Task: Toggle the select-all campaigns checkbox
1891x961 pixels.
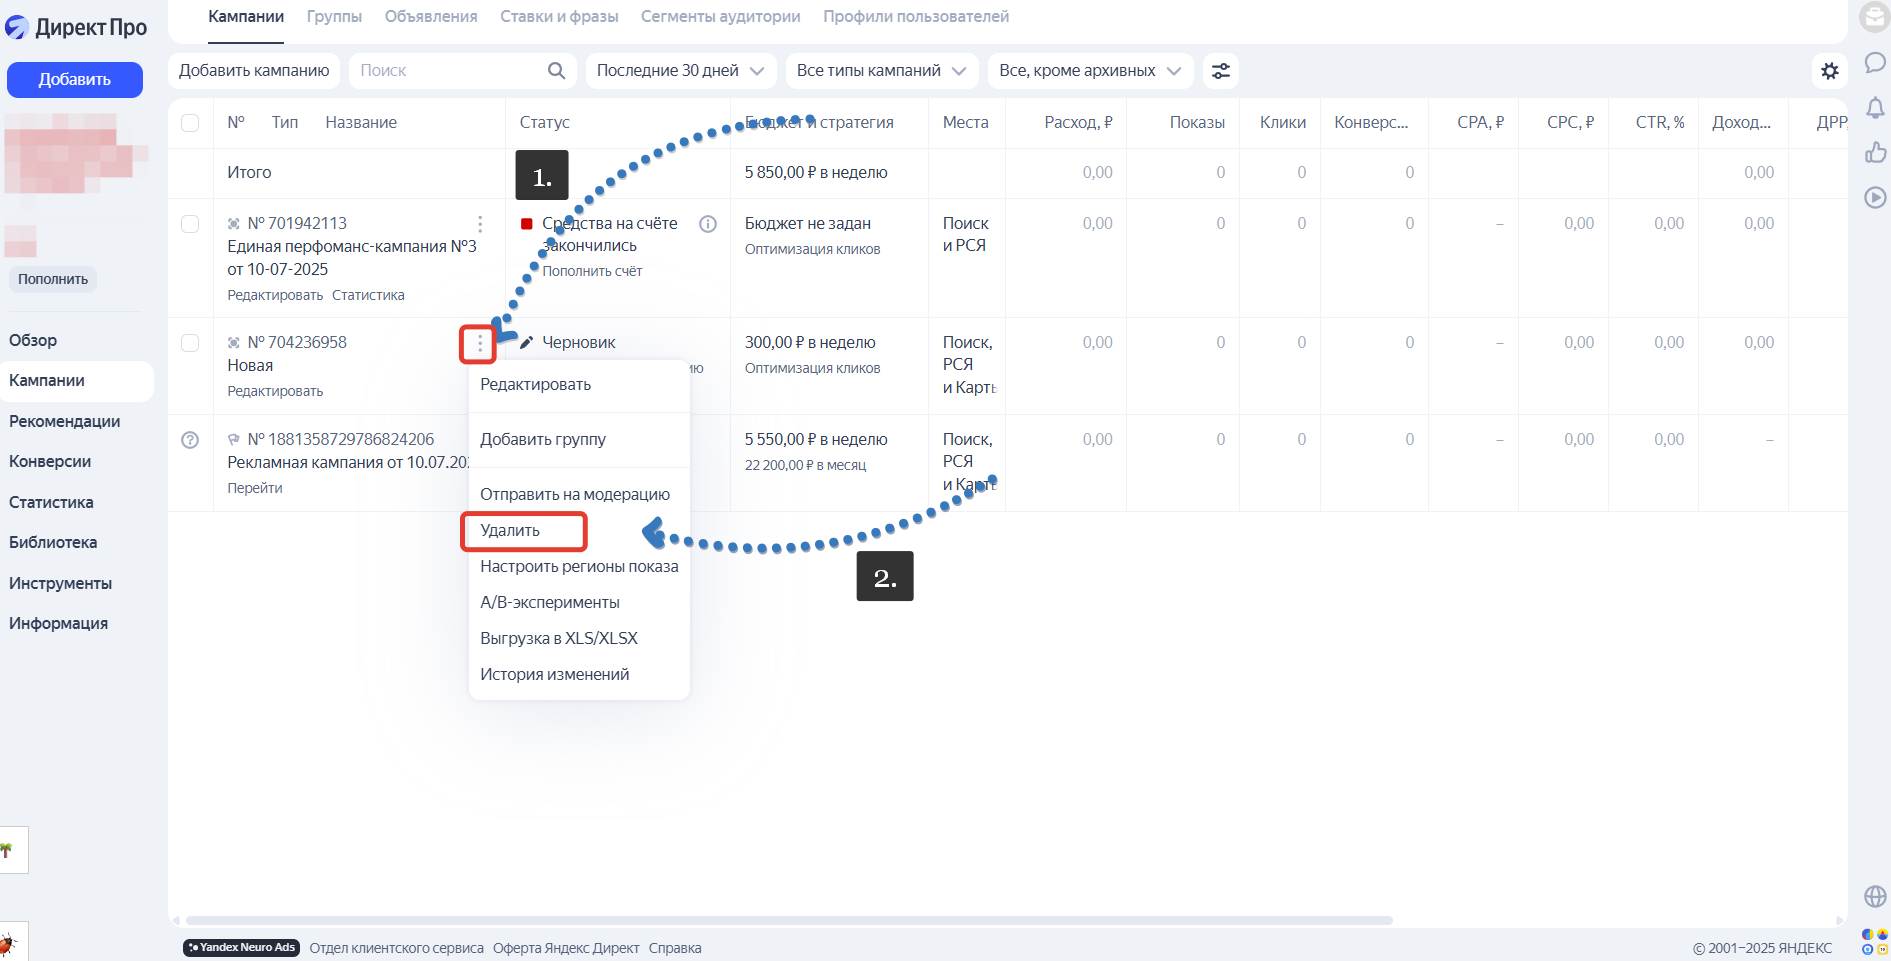Action: (190, 123)
